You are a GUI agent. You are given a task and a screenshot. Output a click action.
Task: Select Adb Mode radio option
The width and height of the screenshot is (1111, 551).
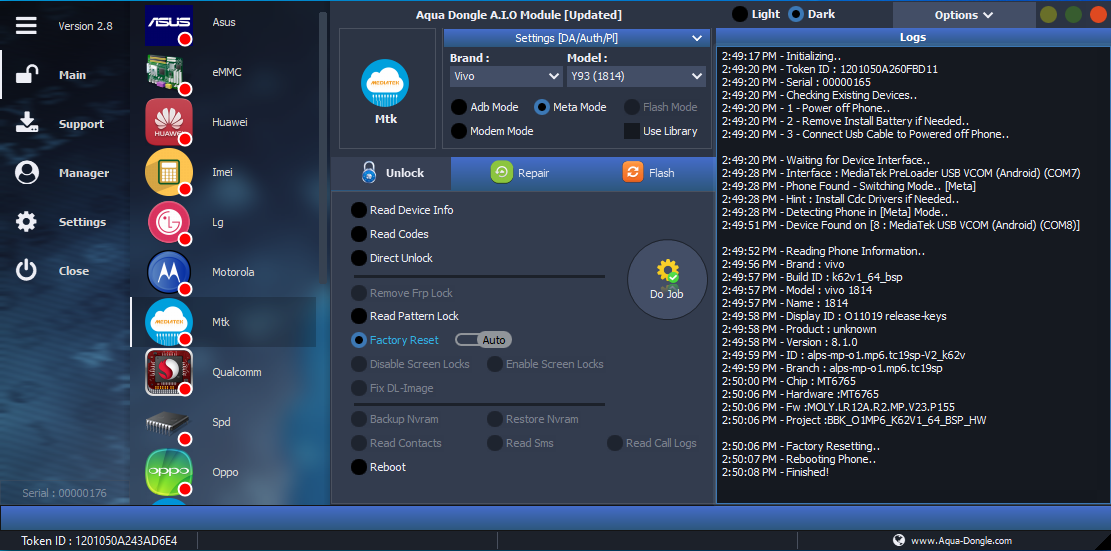pyautogui.click(x=459, y=107)
